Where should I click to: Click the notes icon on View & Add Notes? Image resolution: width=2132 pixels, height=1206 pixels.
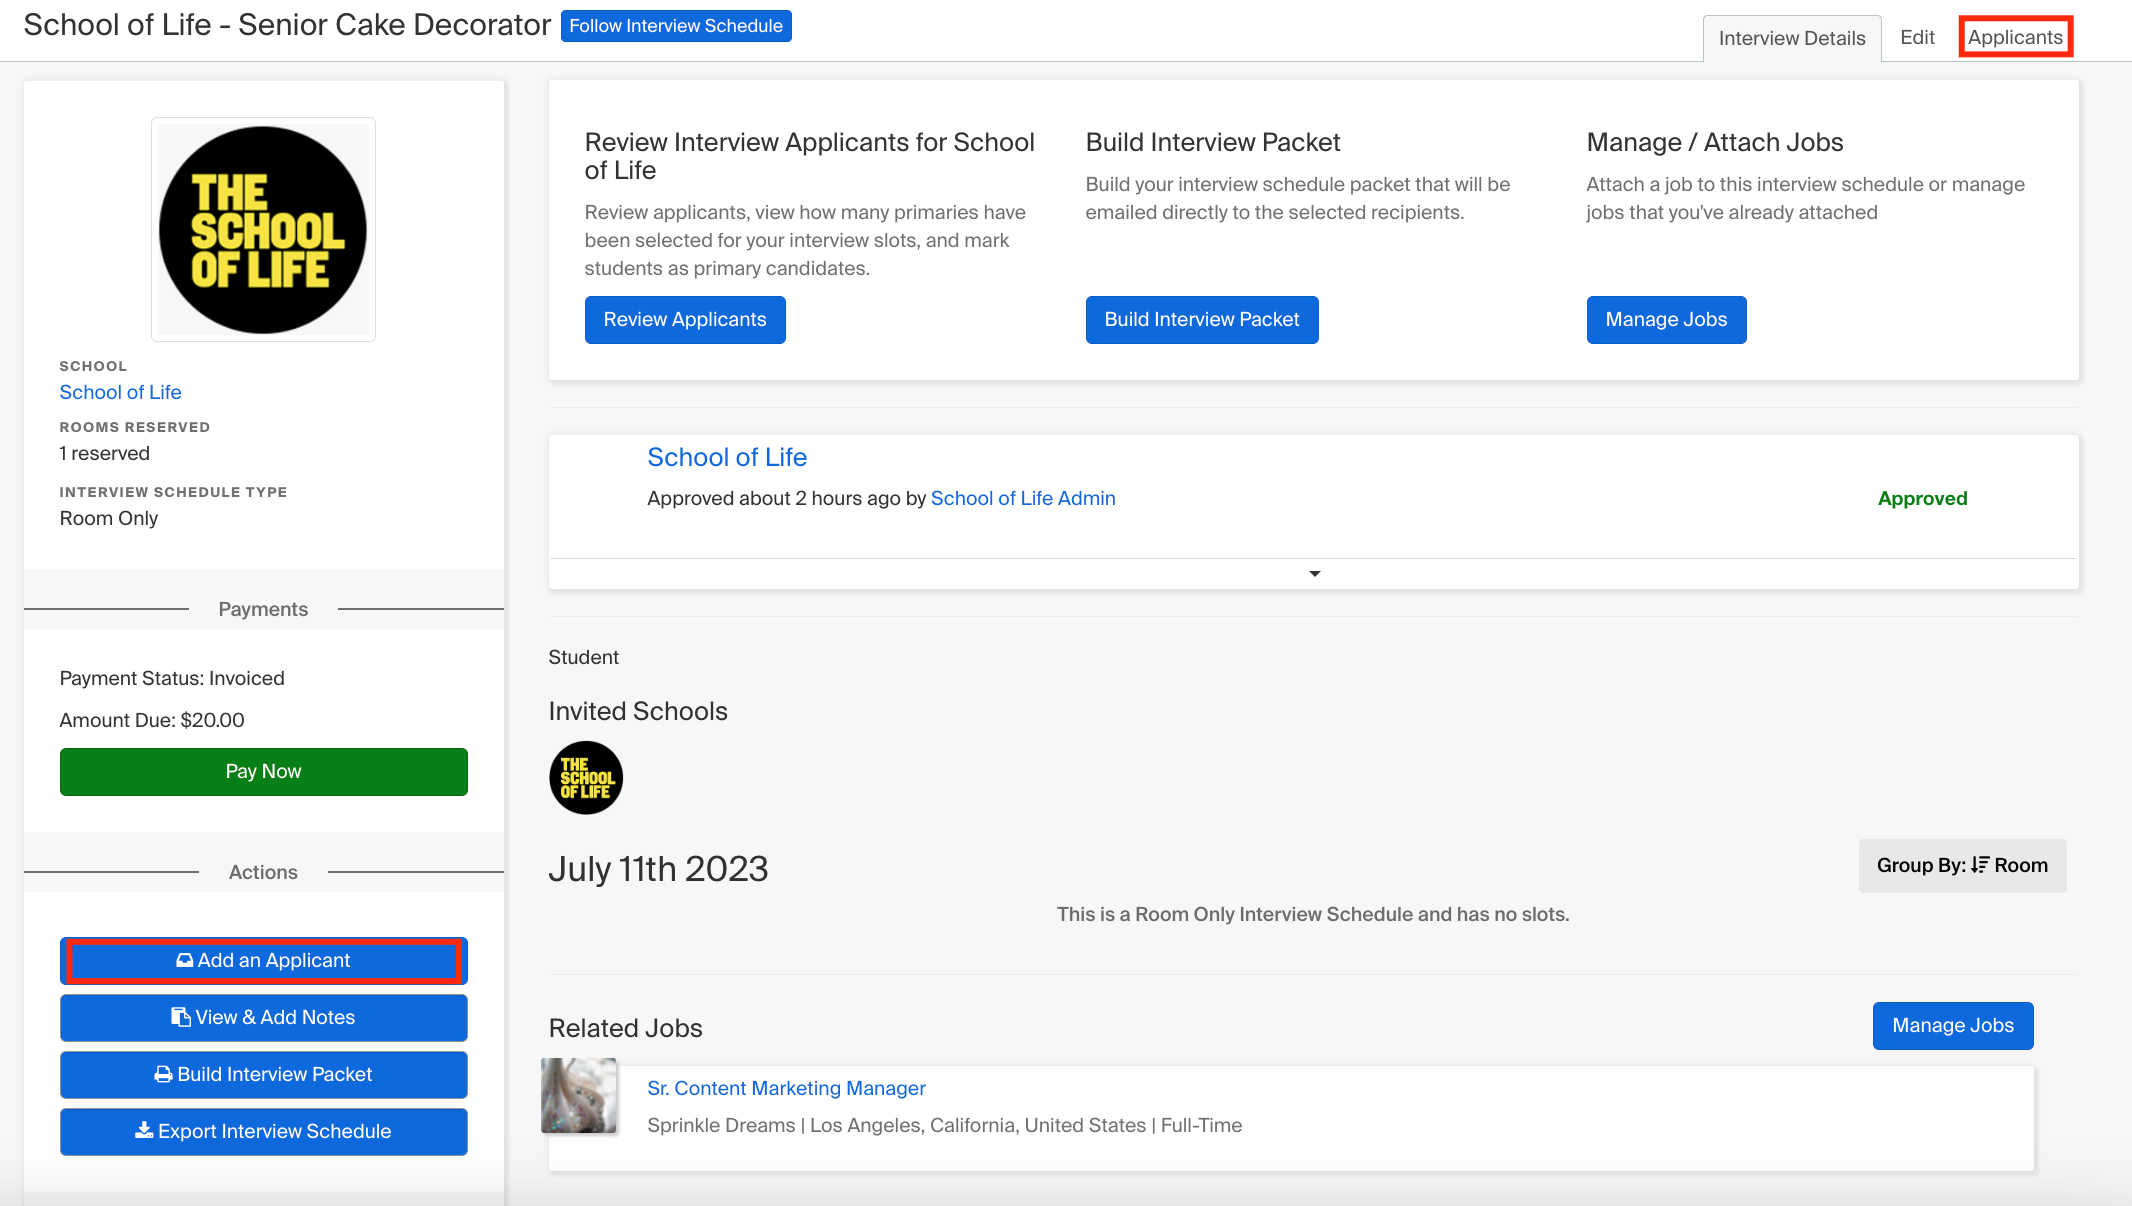pyautogui.click(x=181, y=1017)
